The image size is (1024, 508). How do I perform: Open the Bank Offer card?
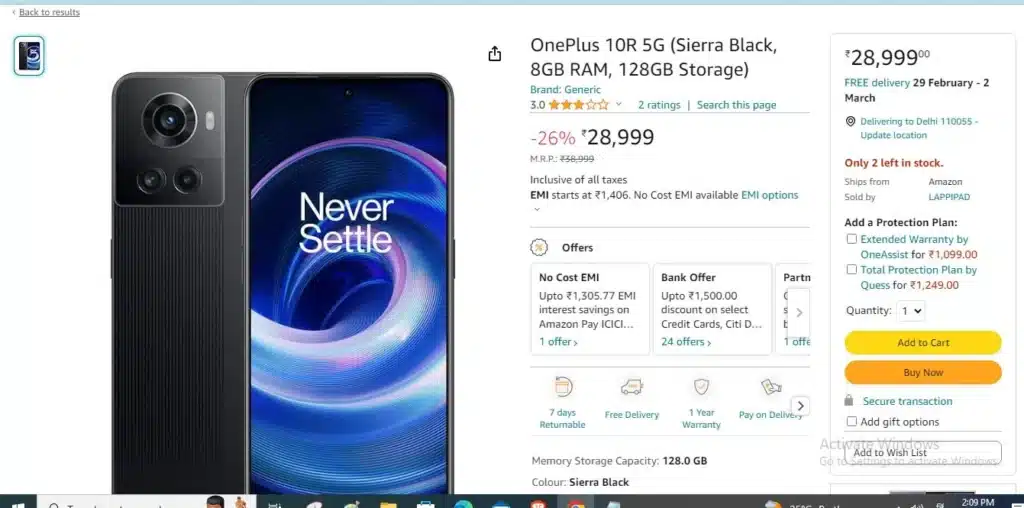(x=712, y=309)
